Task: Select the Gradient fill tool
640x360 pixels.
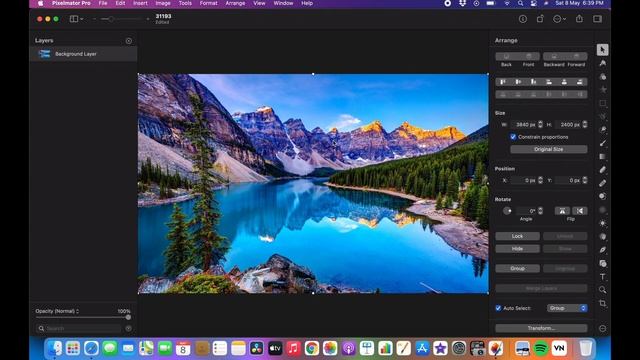Action: click(x=602, y=157)
